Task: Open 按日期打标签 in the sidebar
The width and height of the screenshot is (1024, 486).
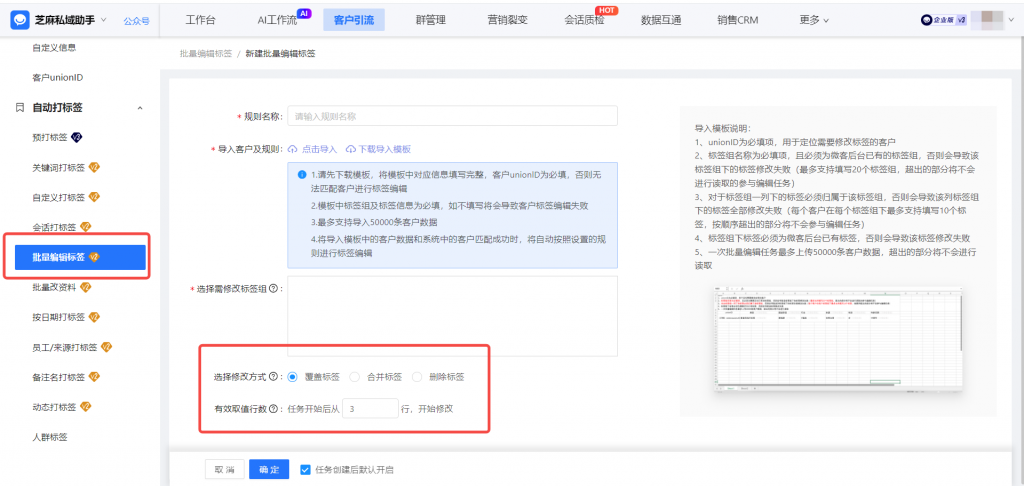Action: pos(58,317)
